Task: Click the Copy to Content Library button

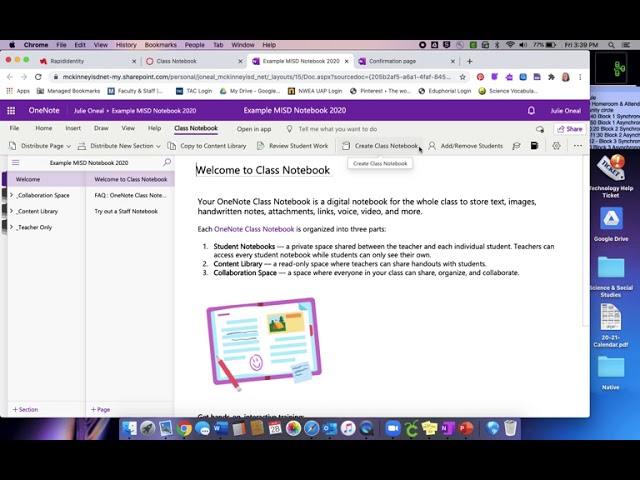Action: (207, 146)
